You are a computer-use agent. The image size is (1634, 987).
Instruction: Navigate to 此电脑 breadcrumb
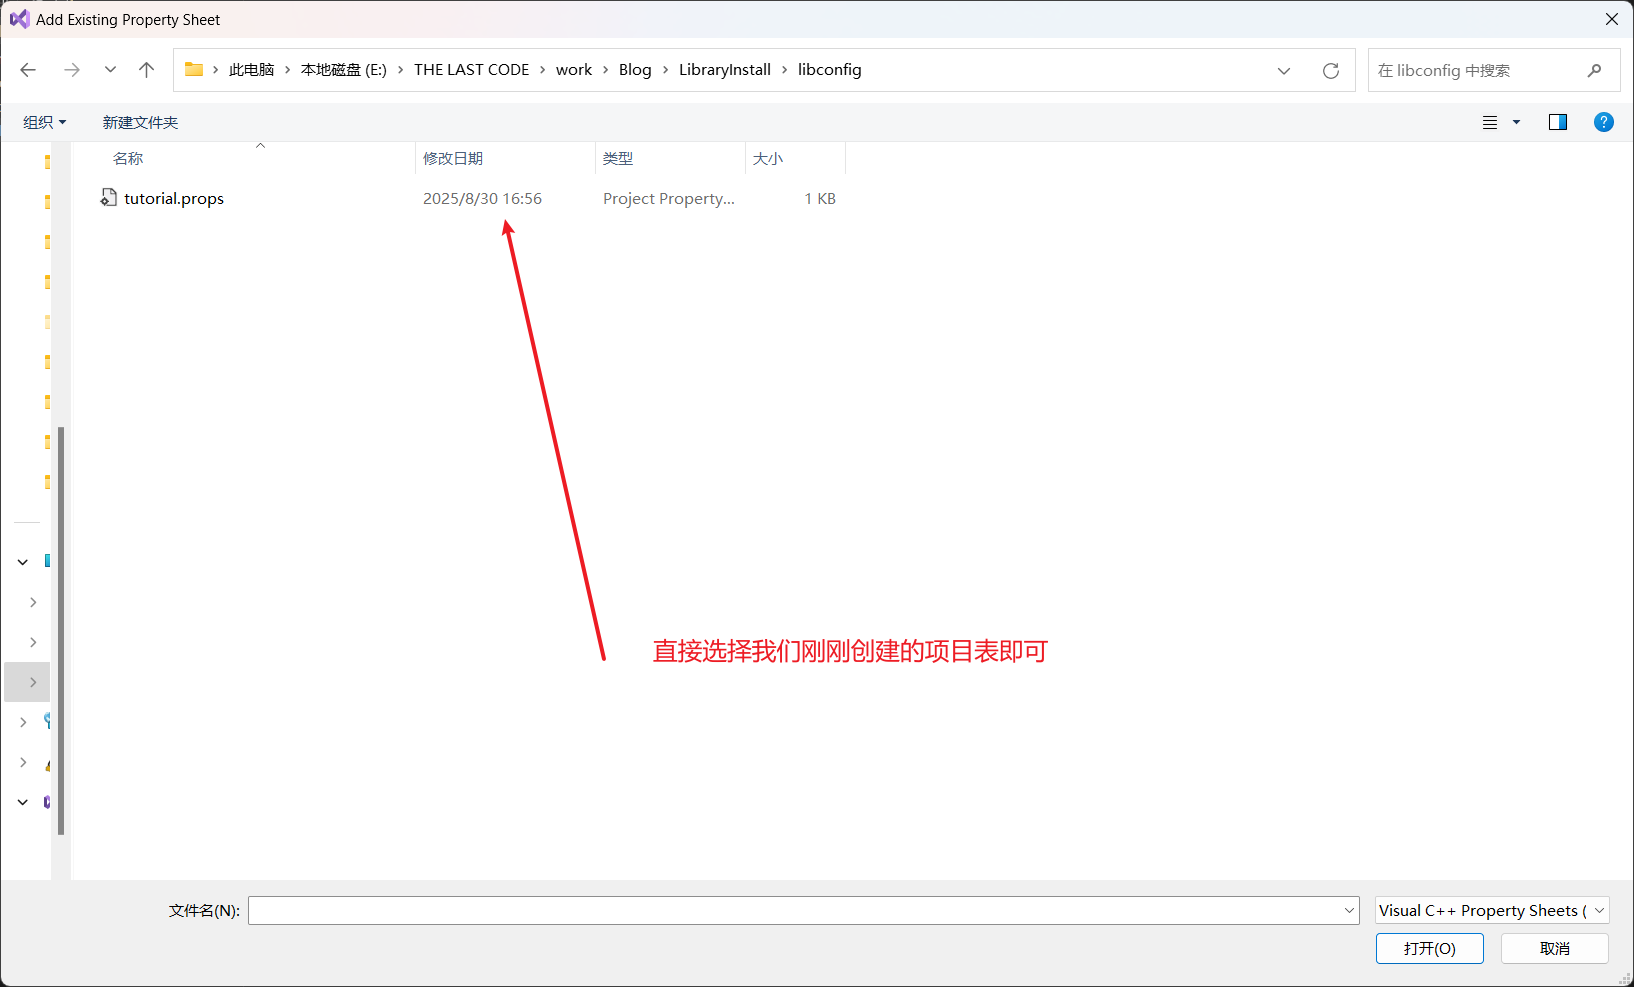(x=251, y=70)
